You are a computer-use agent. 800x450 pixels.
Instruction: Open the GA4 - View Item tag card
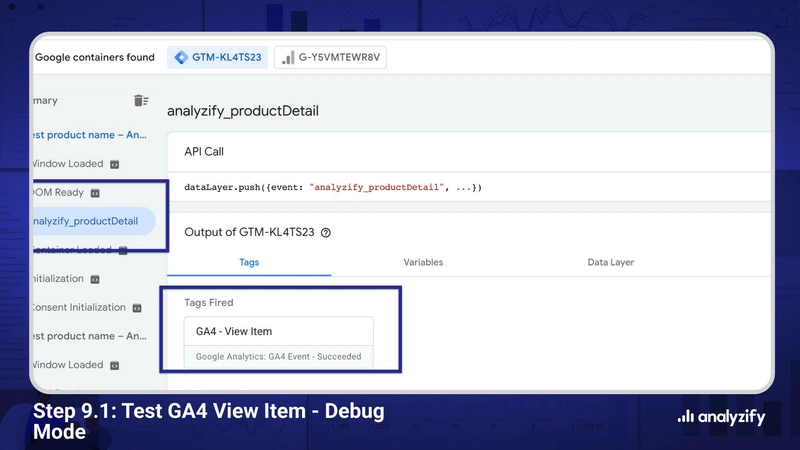[279, 342]
